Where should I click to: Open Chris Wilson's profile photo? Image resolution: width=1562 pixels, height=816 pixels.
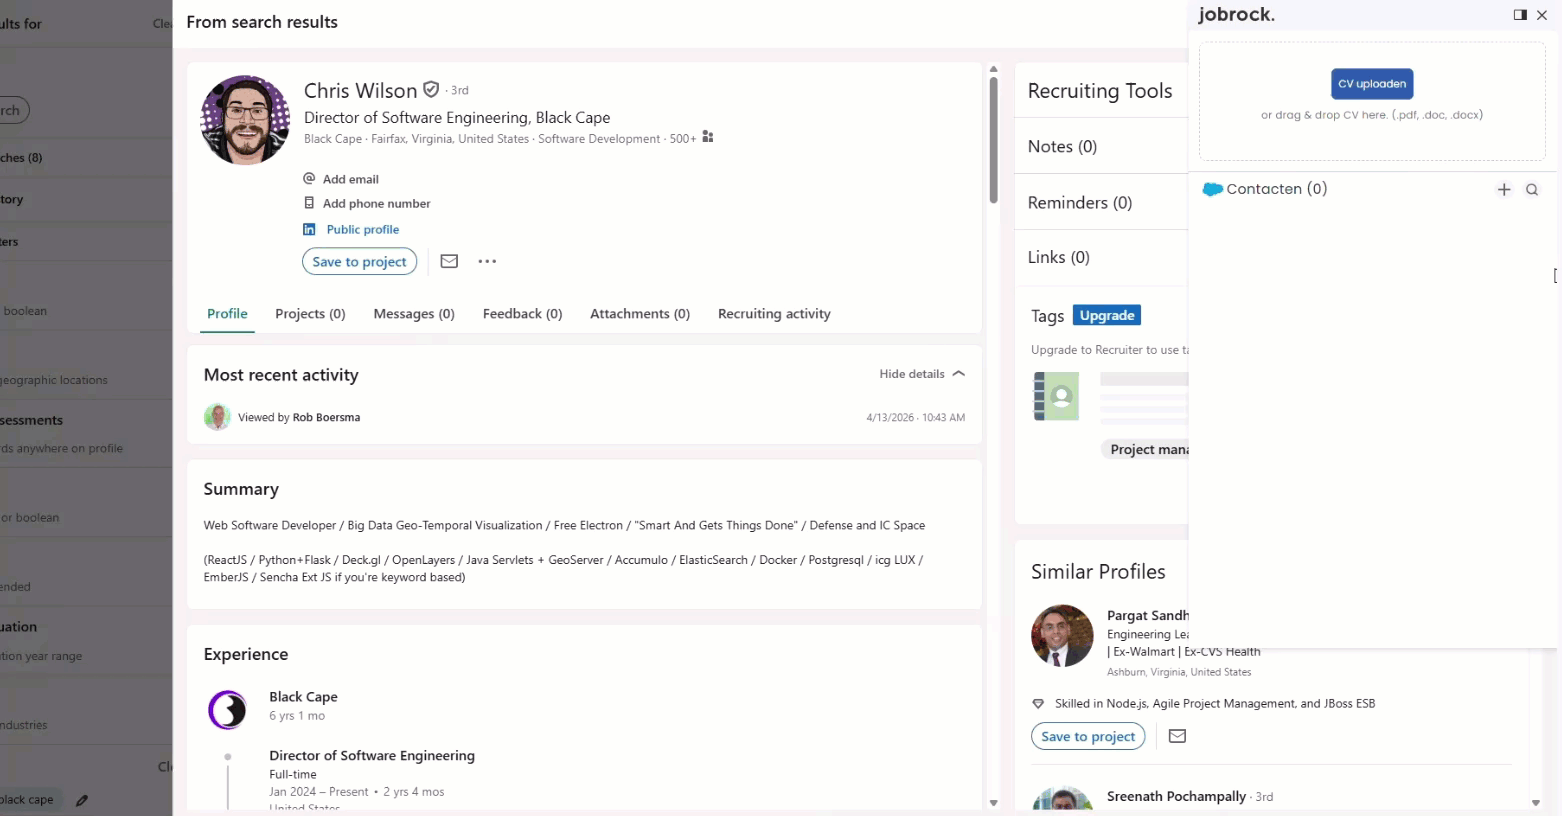[x=245, y=120]
